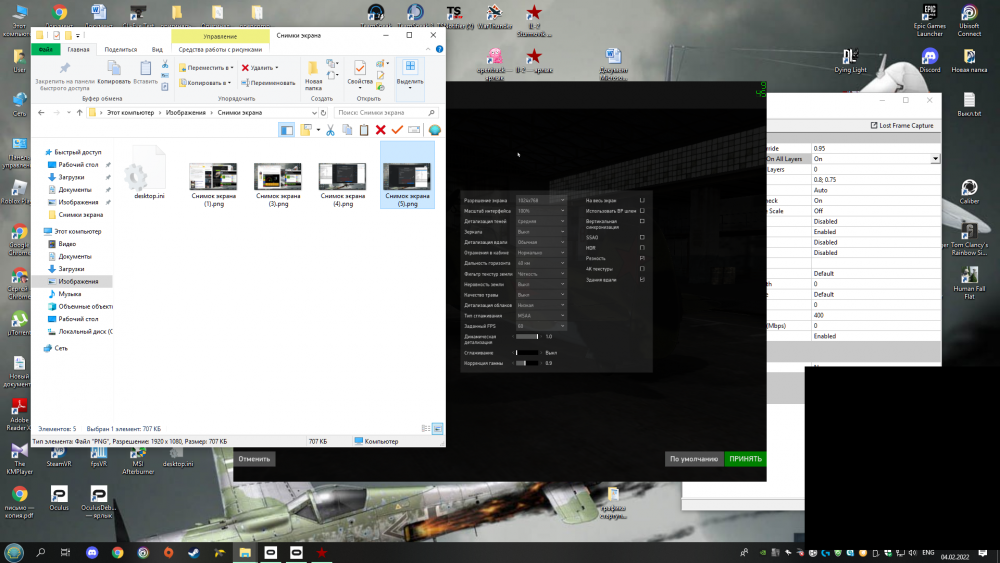
Task: Open the Поделиться ribbon tab
Action: [120, 49]
